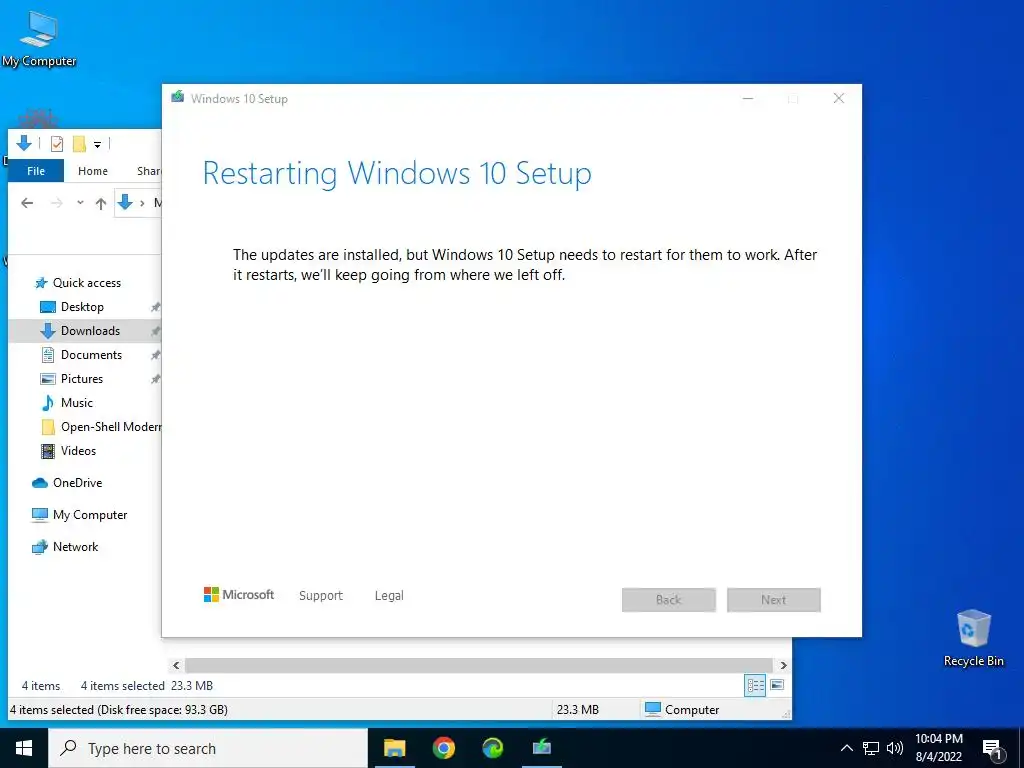
Task: Launch Google Chrome from taskbar
Action: tap(443, 748)
